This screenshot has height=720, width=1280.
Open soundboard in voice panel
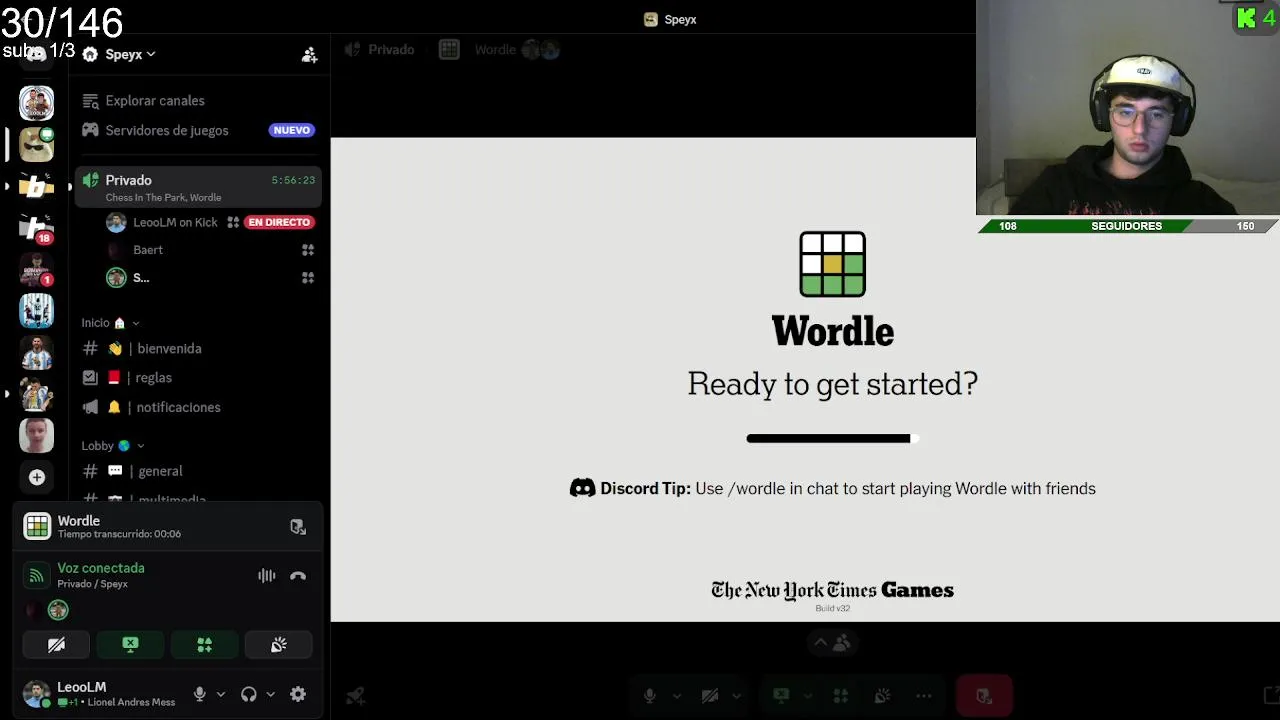[279, 645]
